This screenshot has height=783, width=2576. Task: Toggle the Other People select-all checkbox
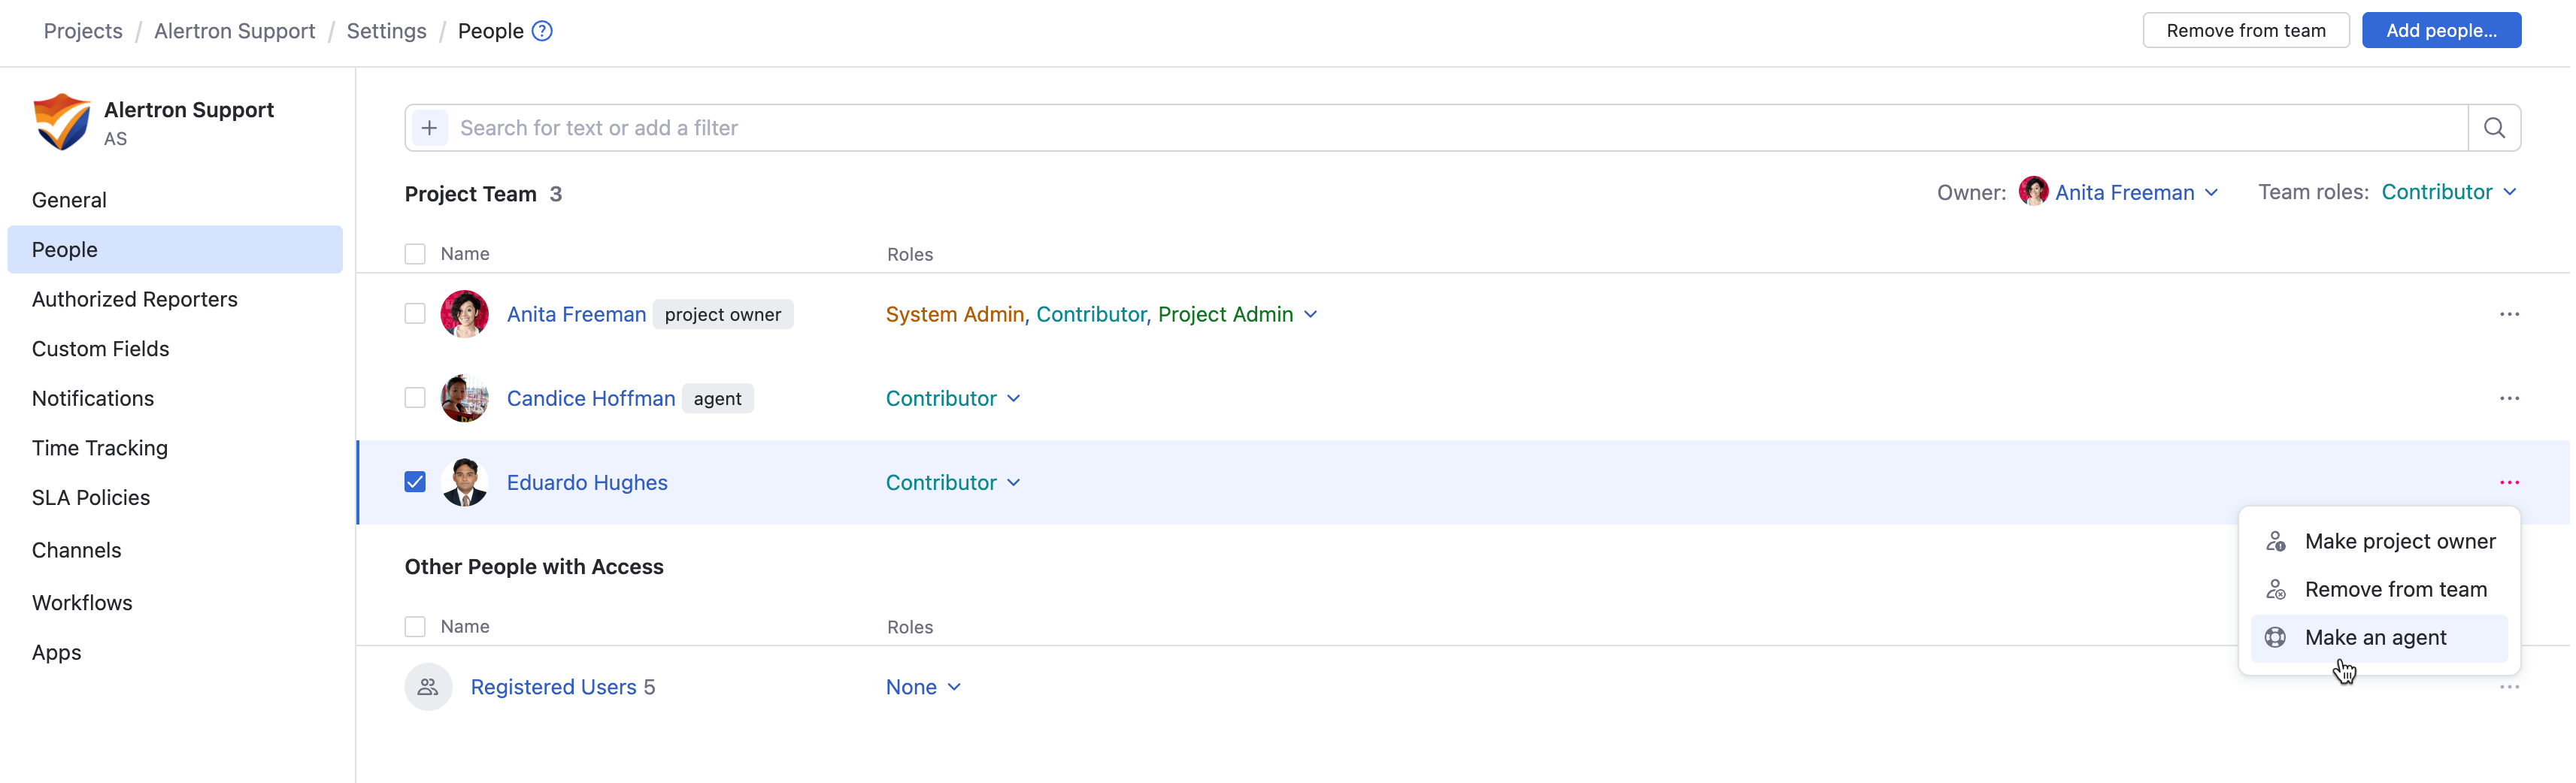click(x=415, y=627)
